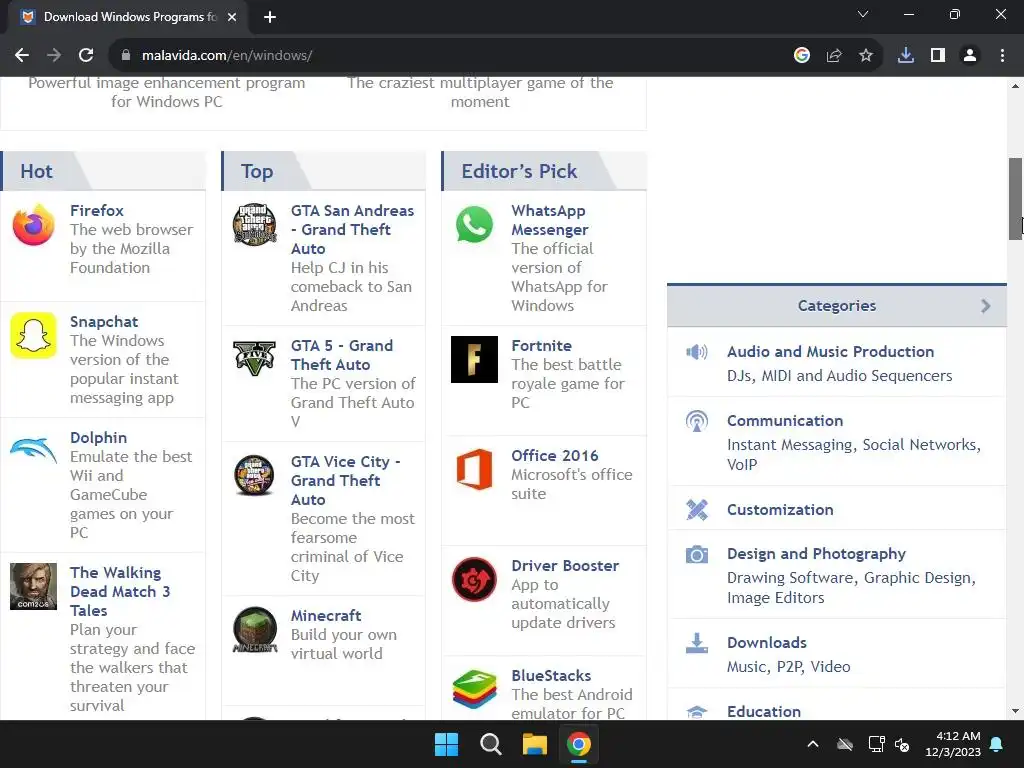
Task: Open GTA San Andreas game icon
Action: [x=255, y=225]
